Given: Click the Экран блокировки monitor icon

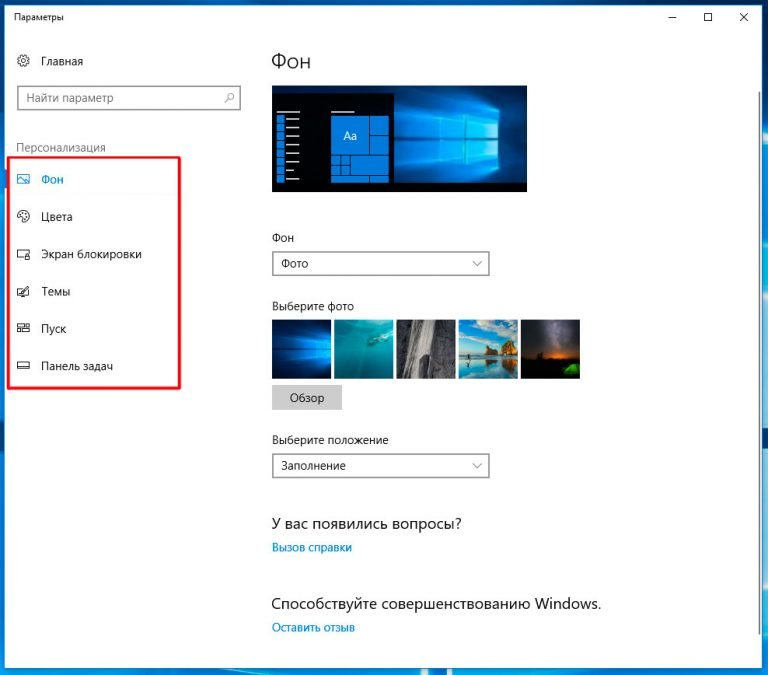Looking at the screenshot, I should click(24, 255).
